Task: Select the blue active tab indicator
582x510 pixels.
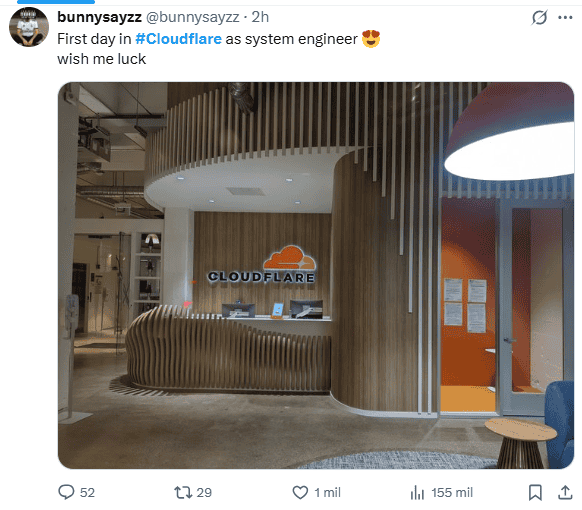Action: (56, 2)
